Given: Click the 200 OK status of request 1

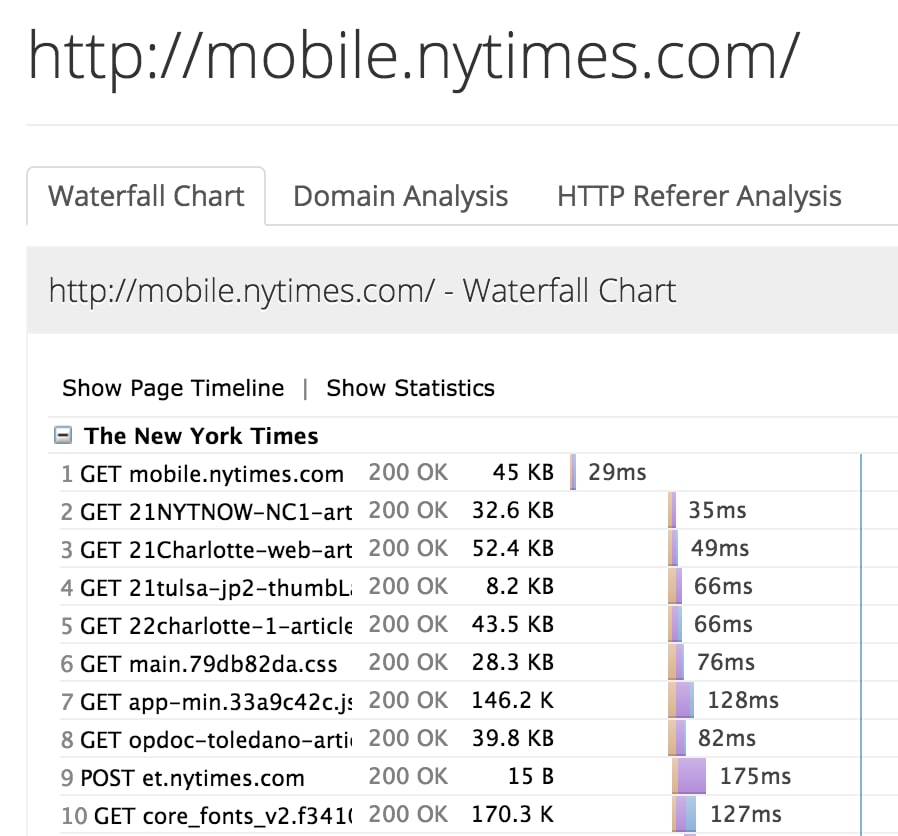Looking at the screenshot, I should (408, 472).
